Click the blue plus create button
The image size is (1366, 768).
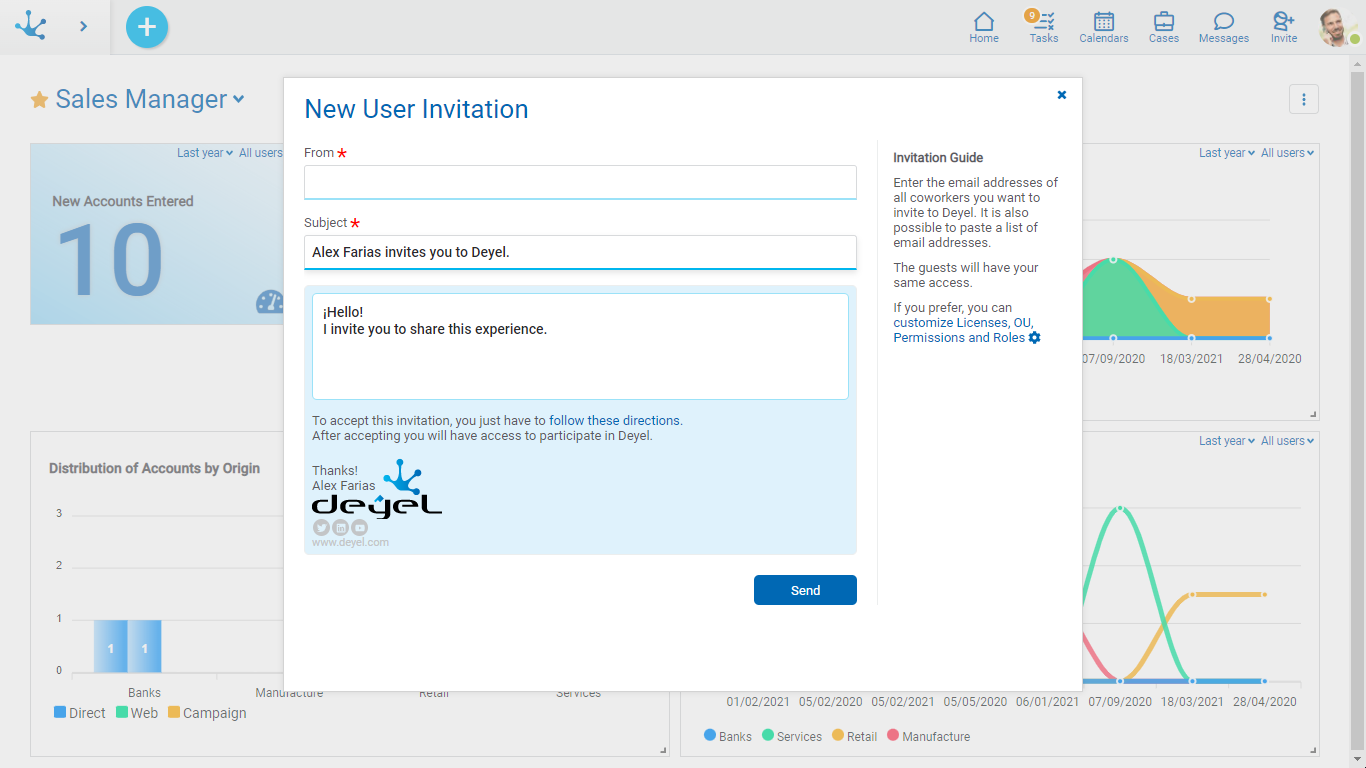pos(147,27)
